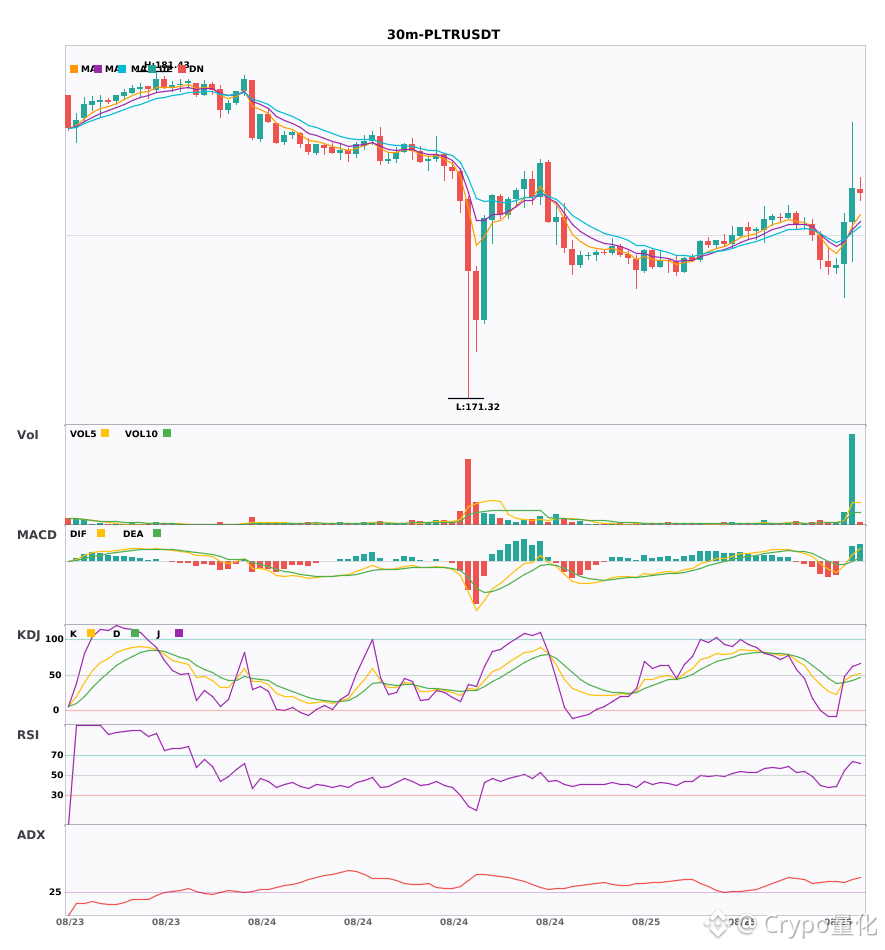Image resolution: width=885 pixels, height=950 pixels.
Task: Click the 0 value on KDJ axis
Action: click(56, 710)
